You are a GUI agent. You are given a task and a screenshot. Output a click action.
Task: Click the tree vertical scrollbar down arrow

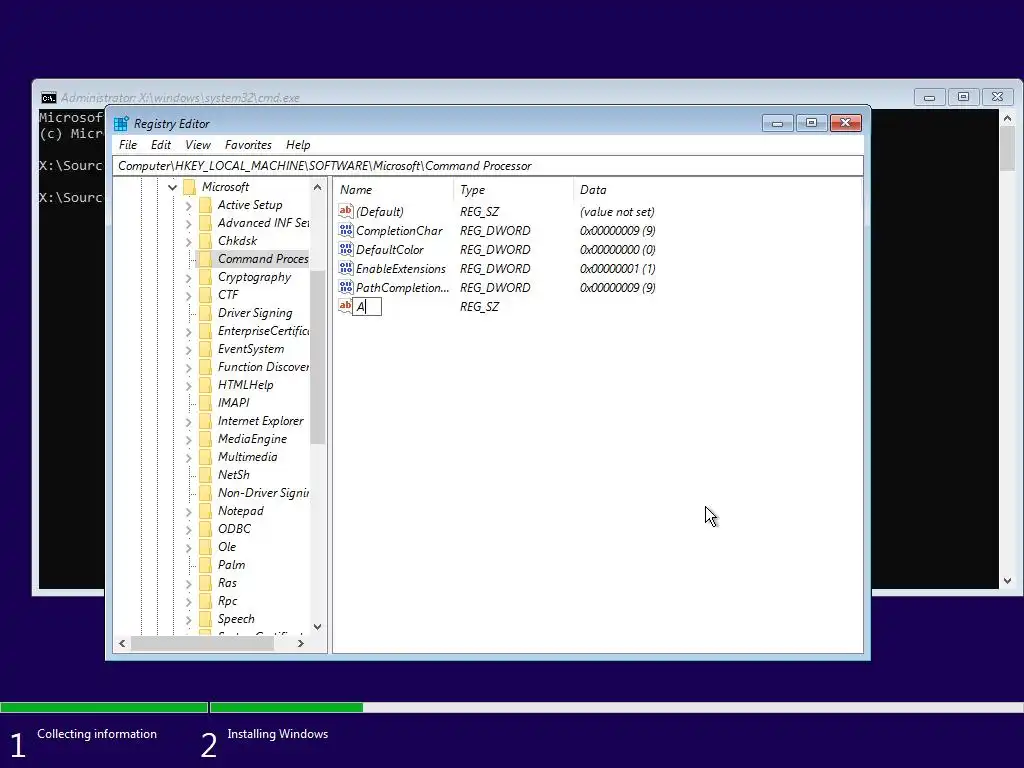317,626
